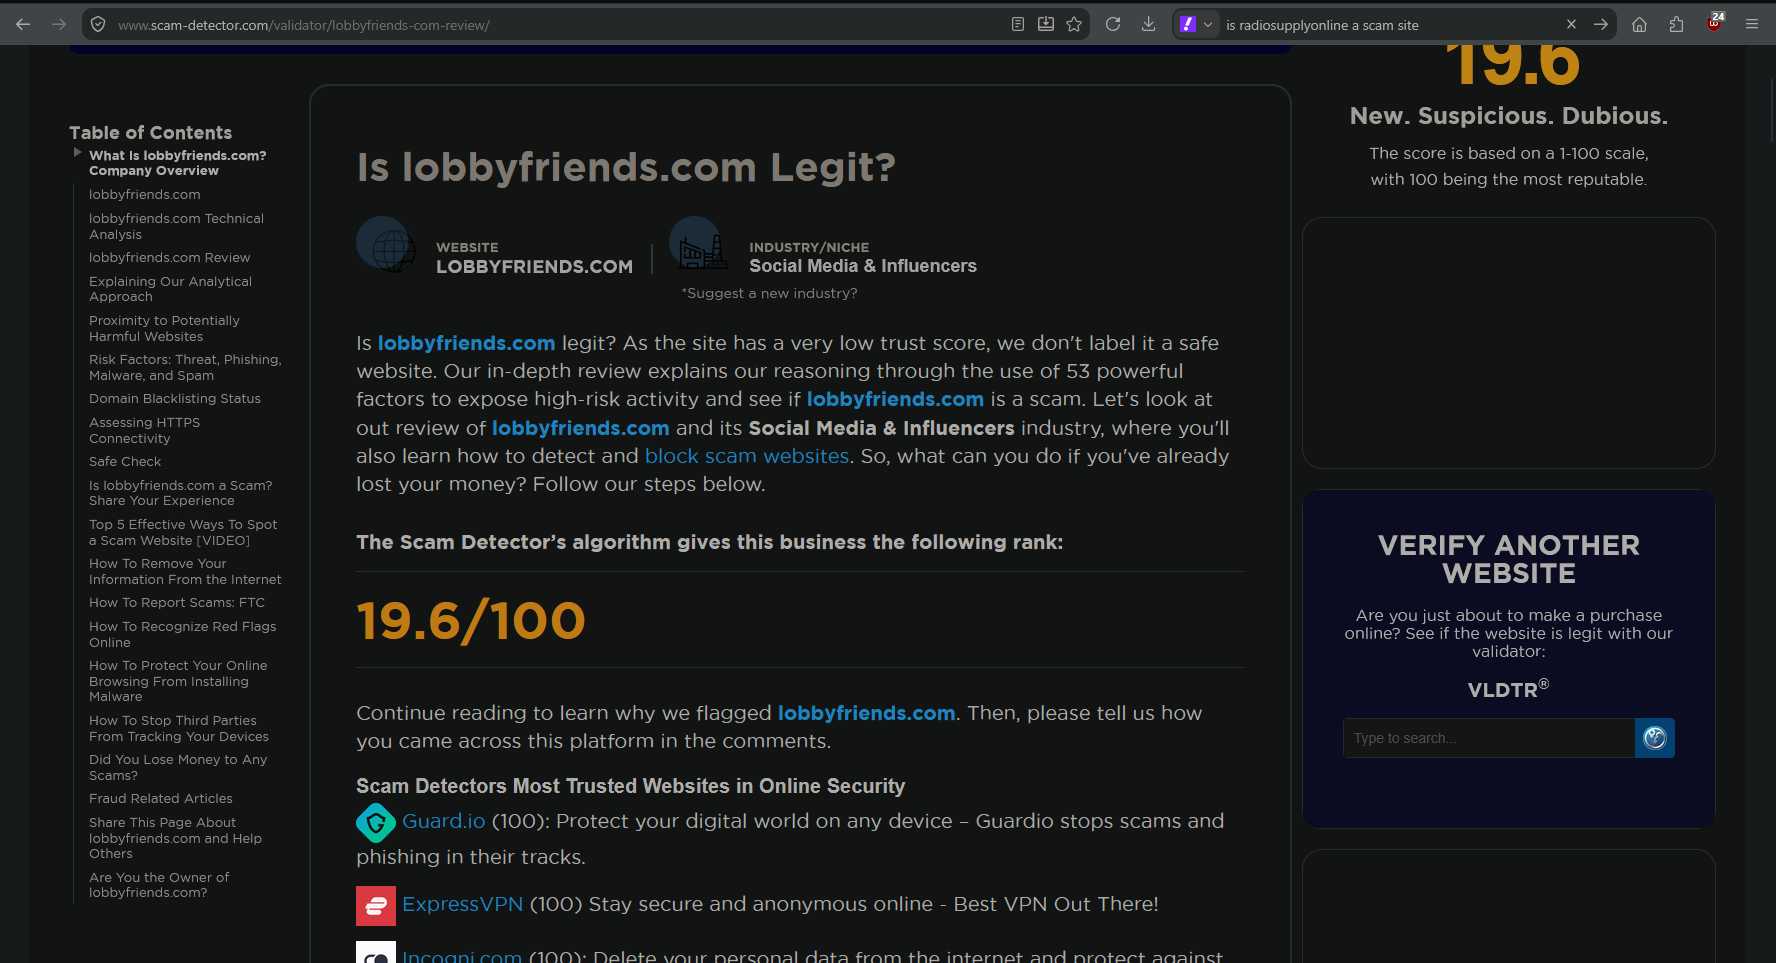Viewport: 1776px width, 963px height.
Task: Select the 'Is lobbyfriends.com Legit?' heading
Action: (626, 167)
